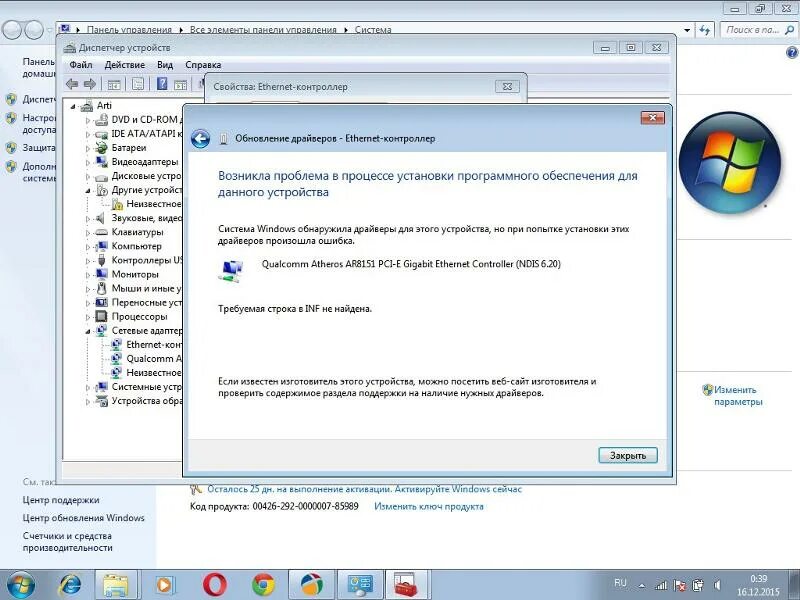800x600 pixels.
Task: Expand the Клавиатуры category arrow
Action: pos(88,233)
